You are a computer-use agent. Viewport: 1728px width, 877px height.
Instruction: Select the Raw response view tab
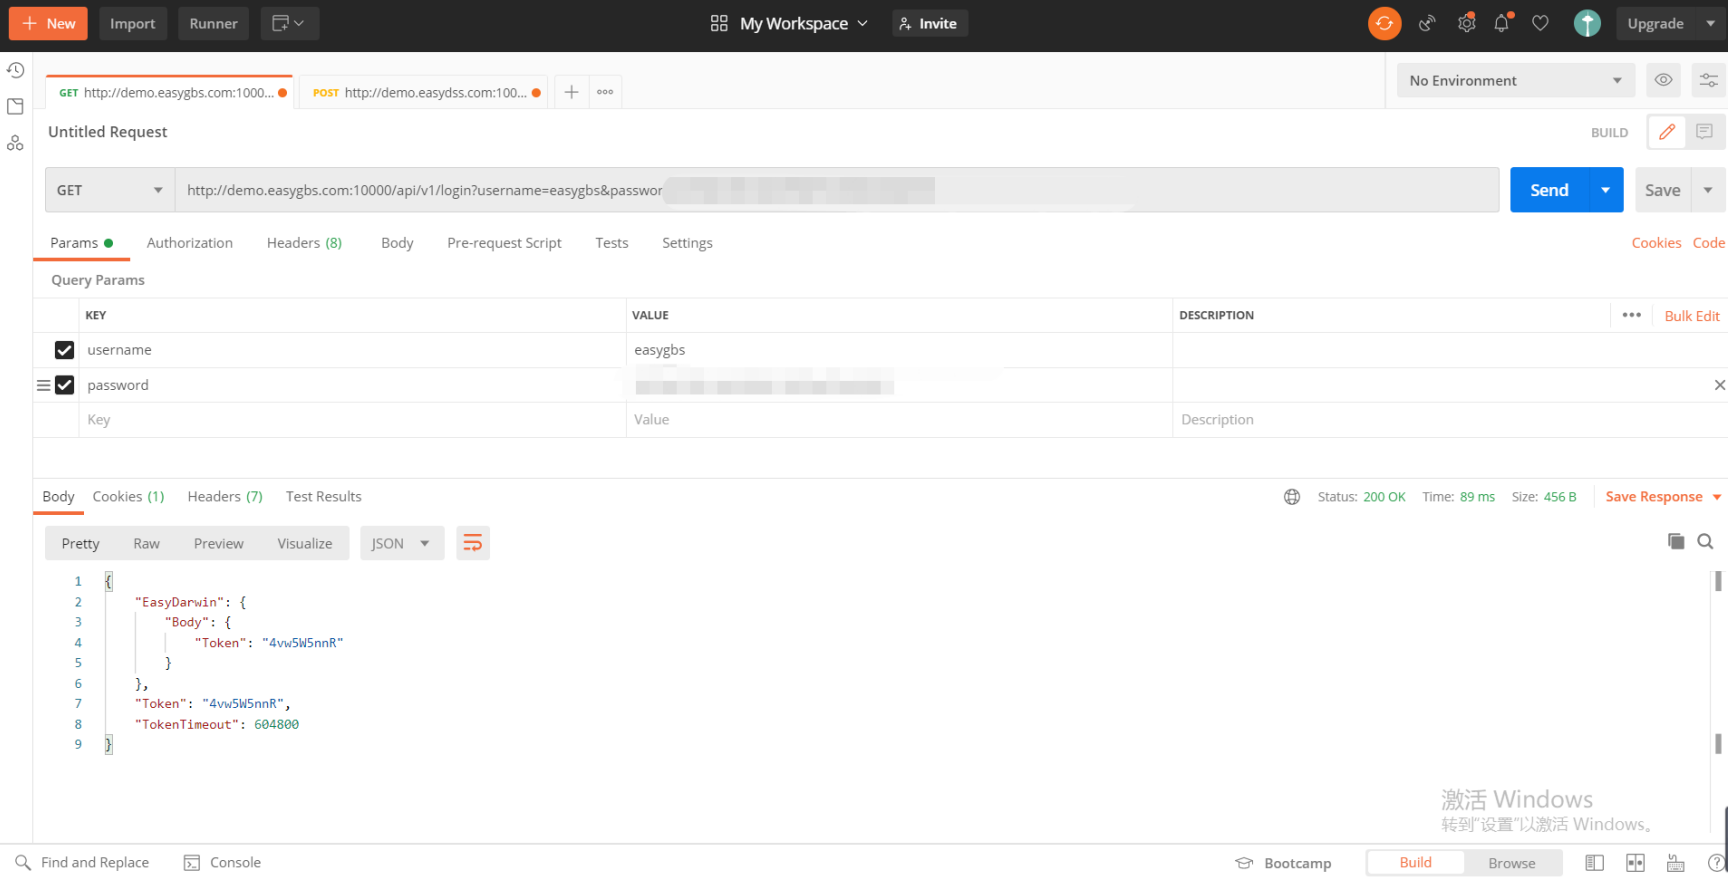pos(146,543)
